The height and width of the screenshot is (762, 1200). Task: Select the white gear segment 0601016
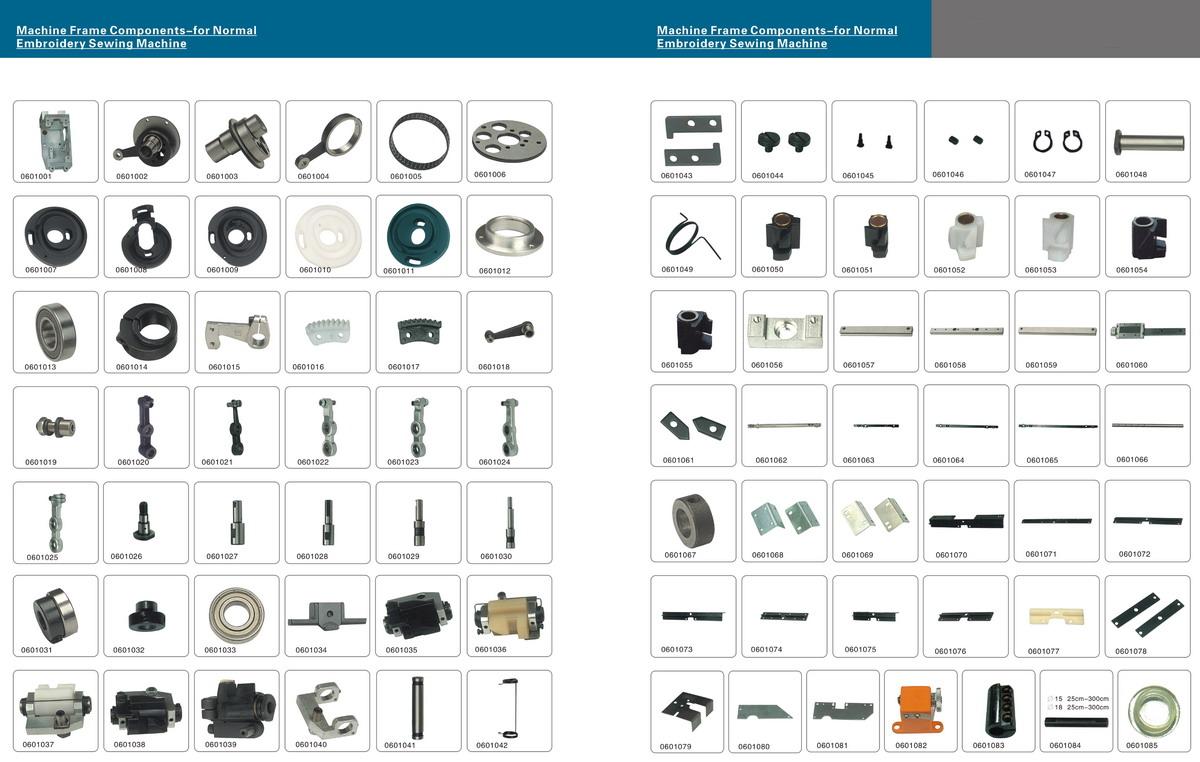tap(328, 331)
